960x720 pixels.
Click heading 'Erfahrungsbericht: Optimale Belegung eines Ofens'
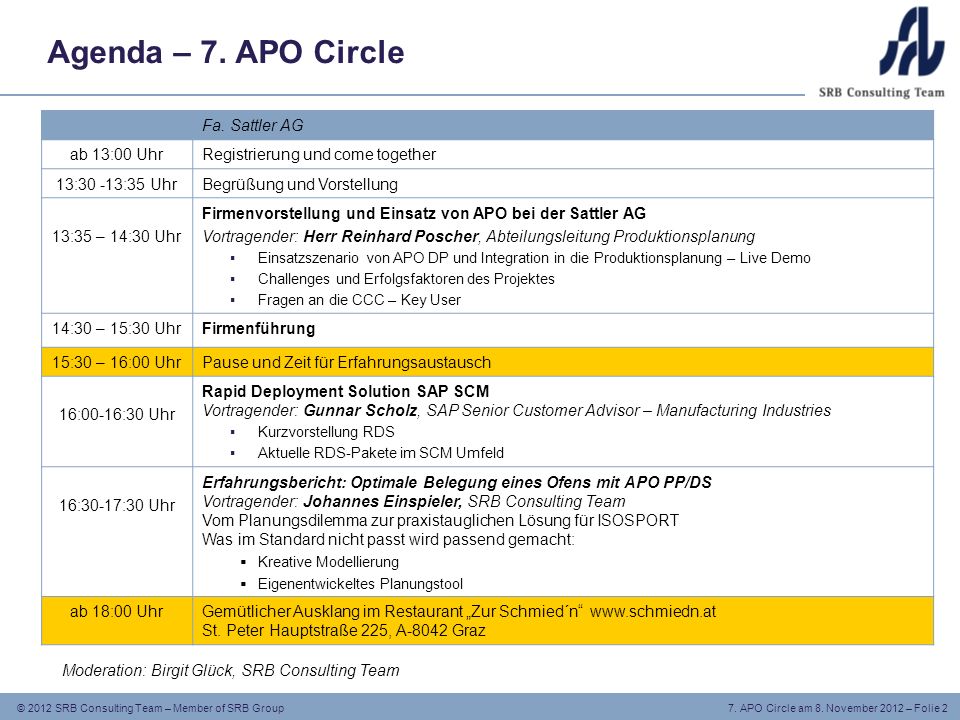(x=457, y=482)
